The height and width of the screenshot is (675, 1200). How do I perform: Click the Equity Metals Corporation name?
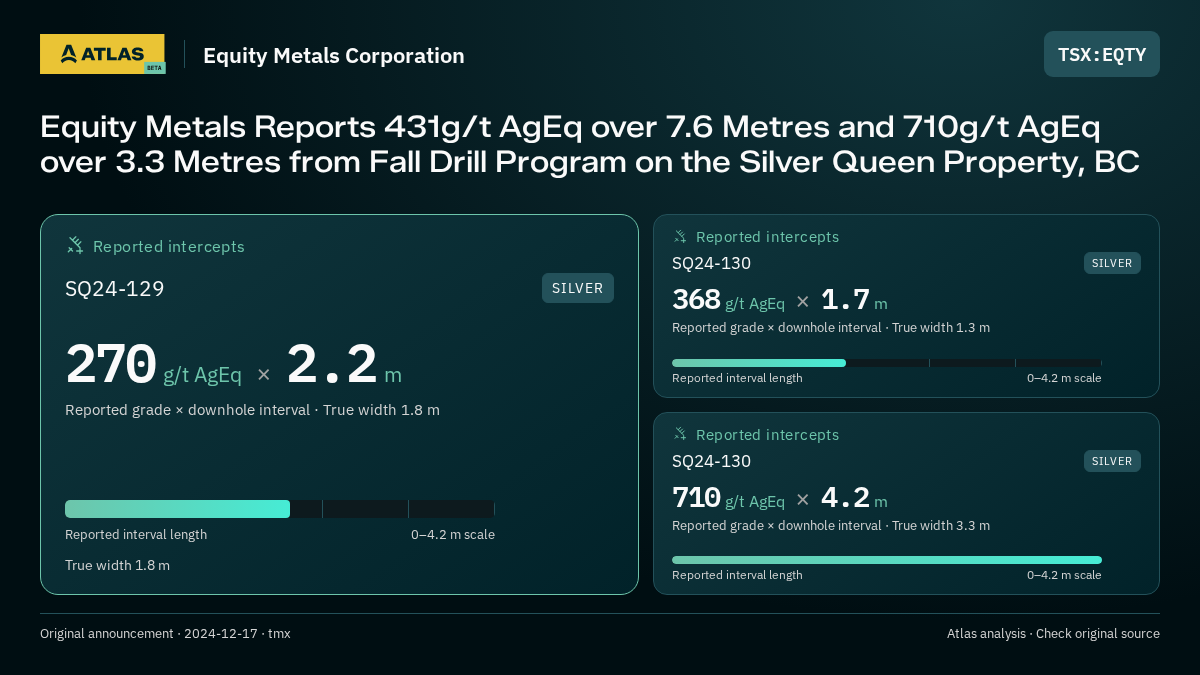click(x=334, y=56)
